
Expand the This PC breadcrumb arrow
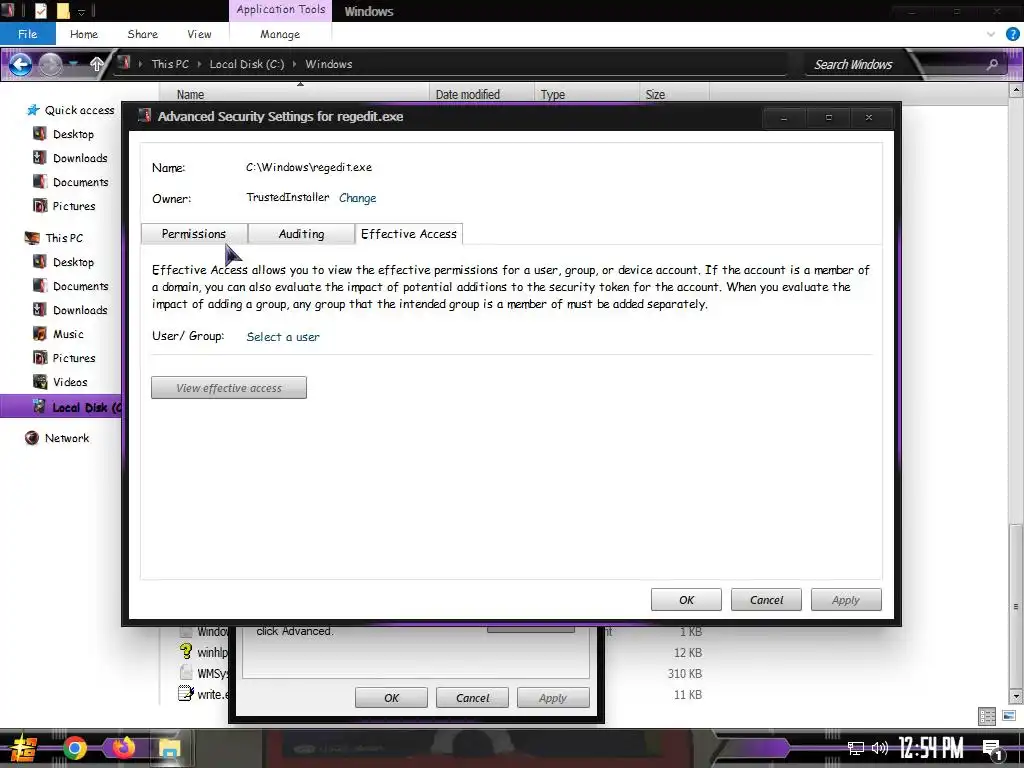pyautogui.click(x=200, y=64)
